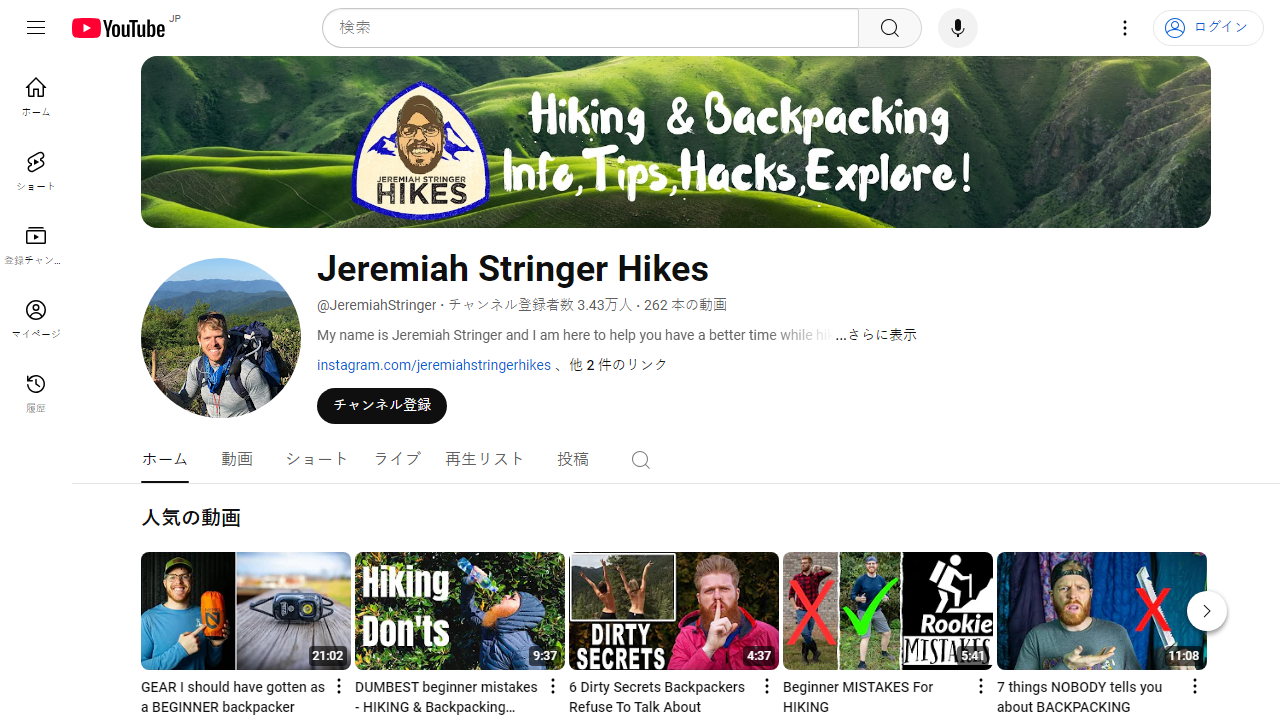This screenshot has height=720, width=1280.
Task: Open the settings three-dot menu in header
Action: click(1125, 28)
